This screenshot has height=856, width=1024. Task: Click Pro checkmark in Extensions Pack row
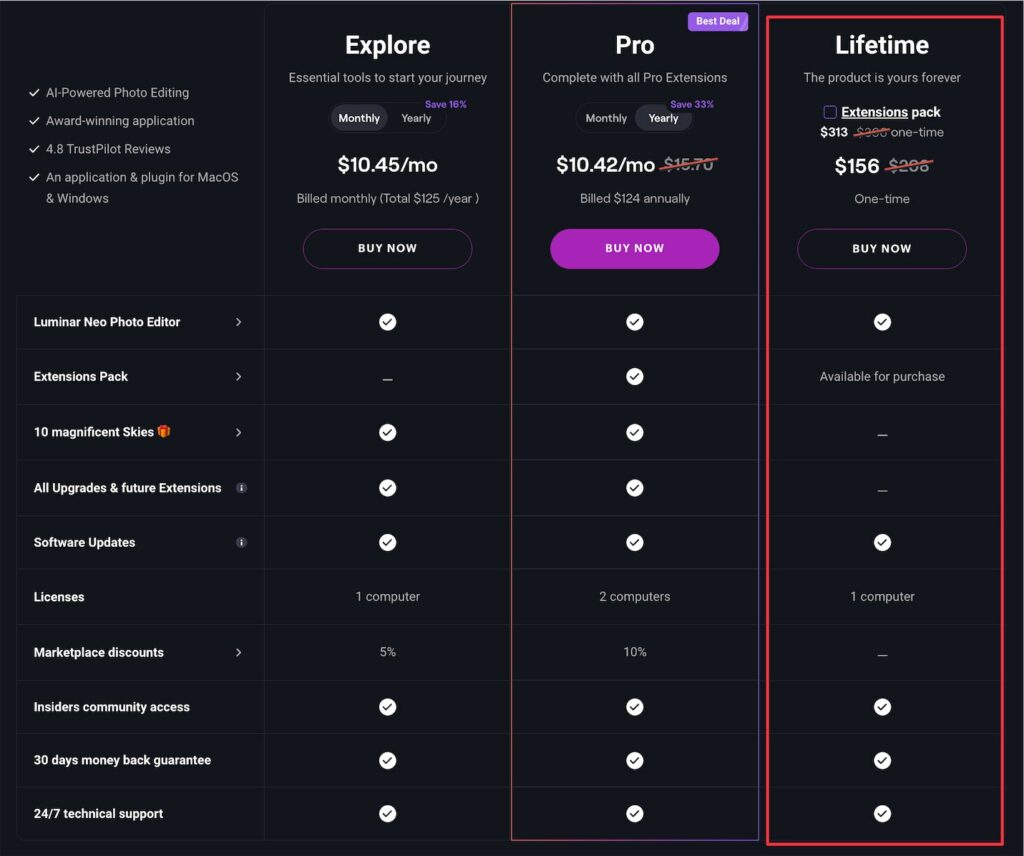[635, 376]
